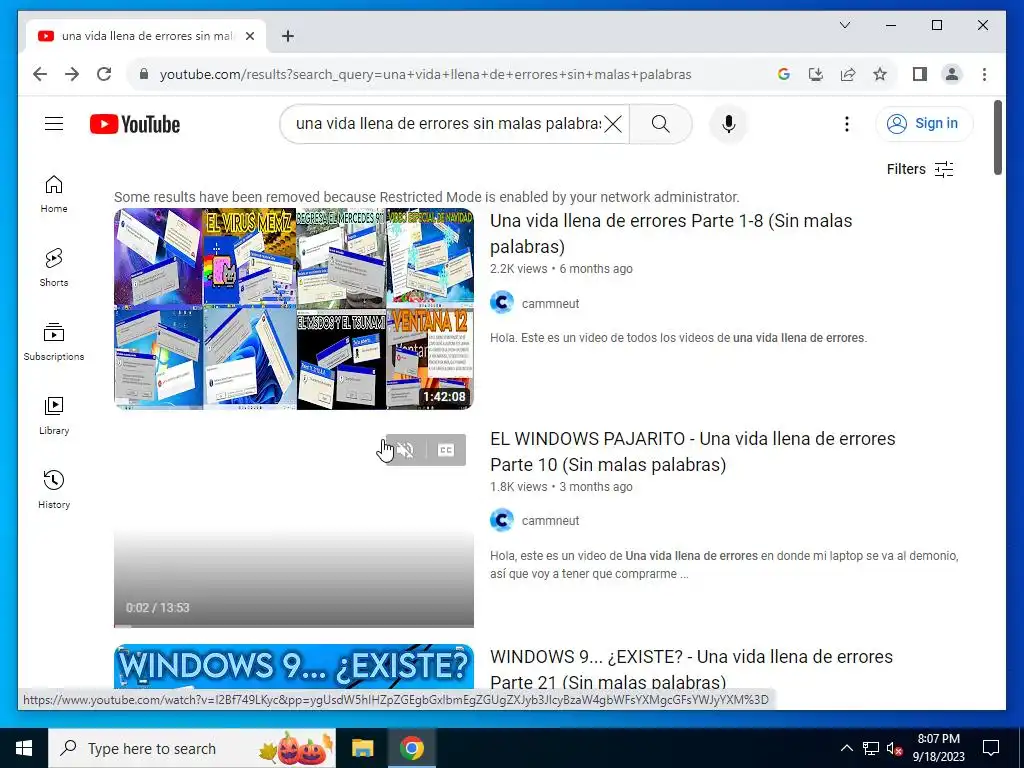The height and width of the screenshot is (768, 1024).
Task: Bookmark this page with the star icon
Action: coord(880,74)
